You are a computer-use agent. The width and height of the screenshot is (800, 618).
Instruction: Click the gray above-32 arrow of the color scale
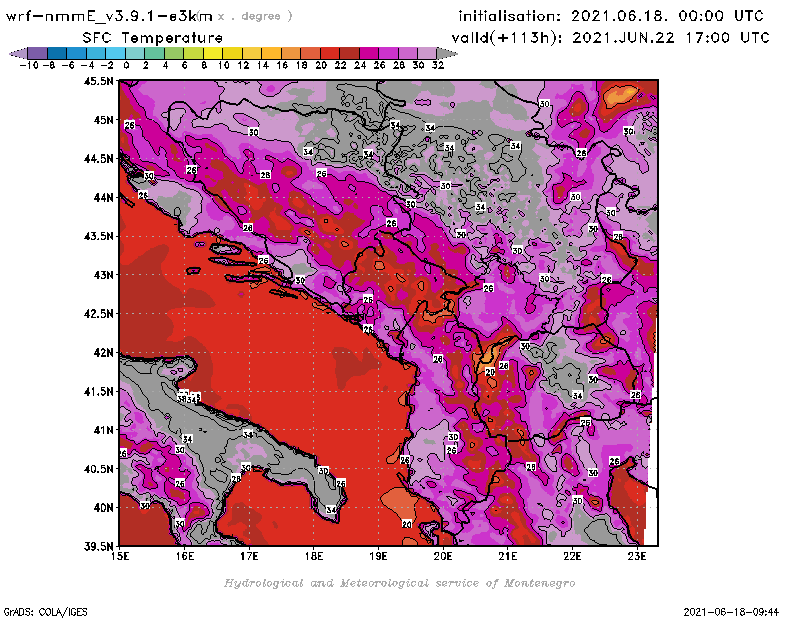446,54
